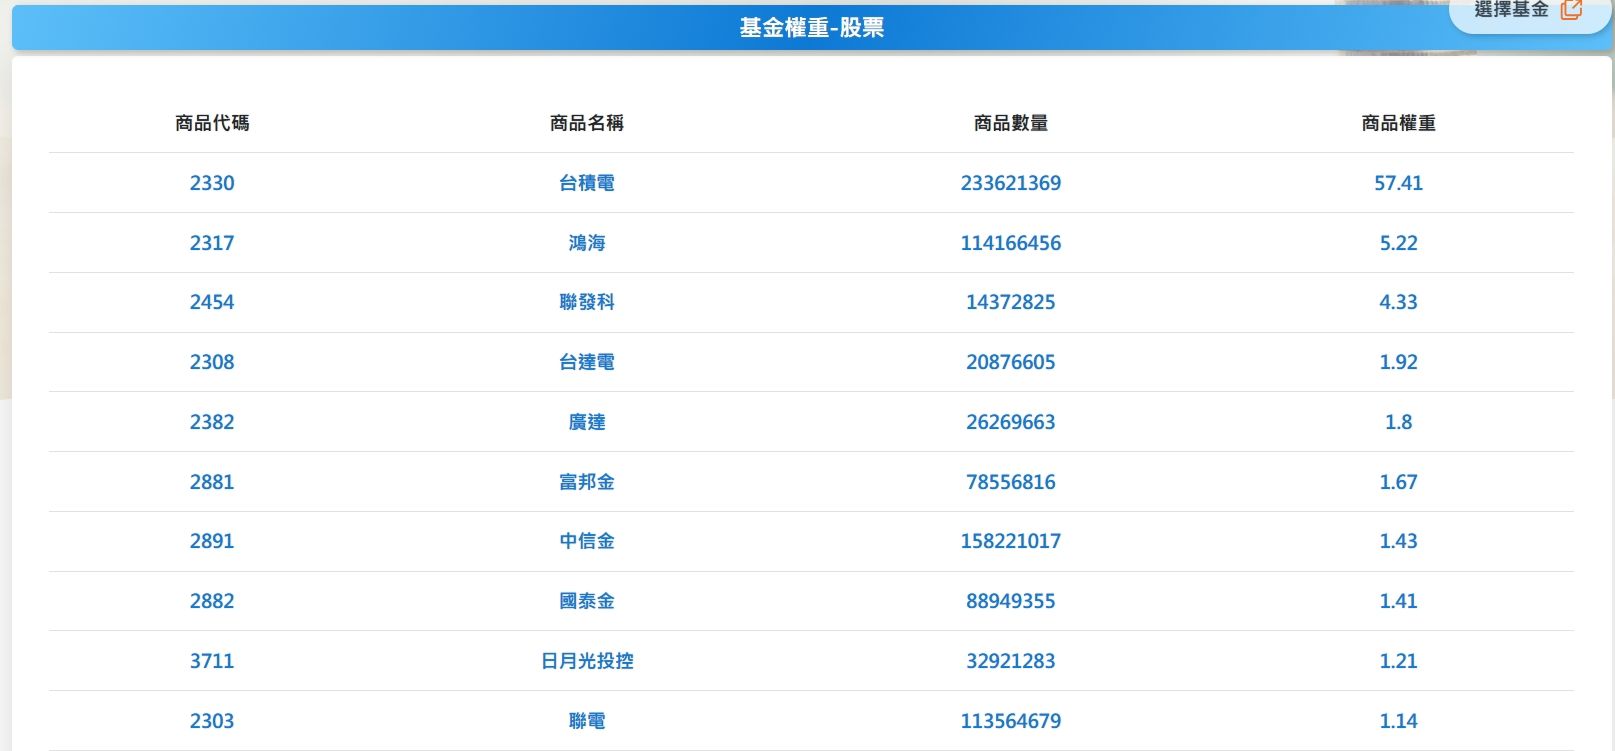The height and width of the screenshot is (751, 1615).
Task: Click quantity 158221017
Action: (x=1011, y=541)
